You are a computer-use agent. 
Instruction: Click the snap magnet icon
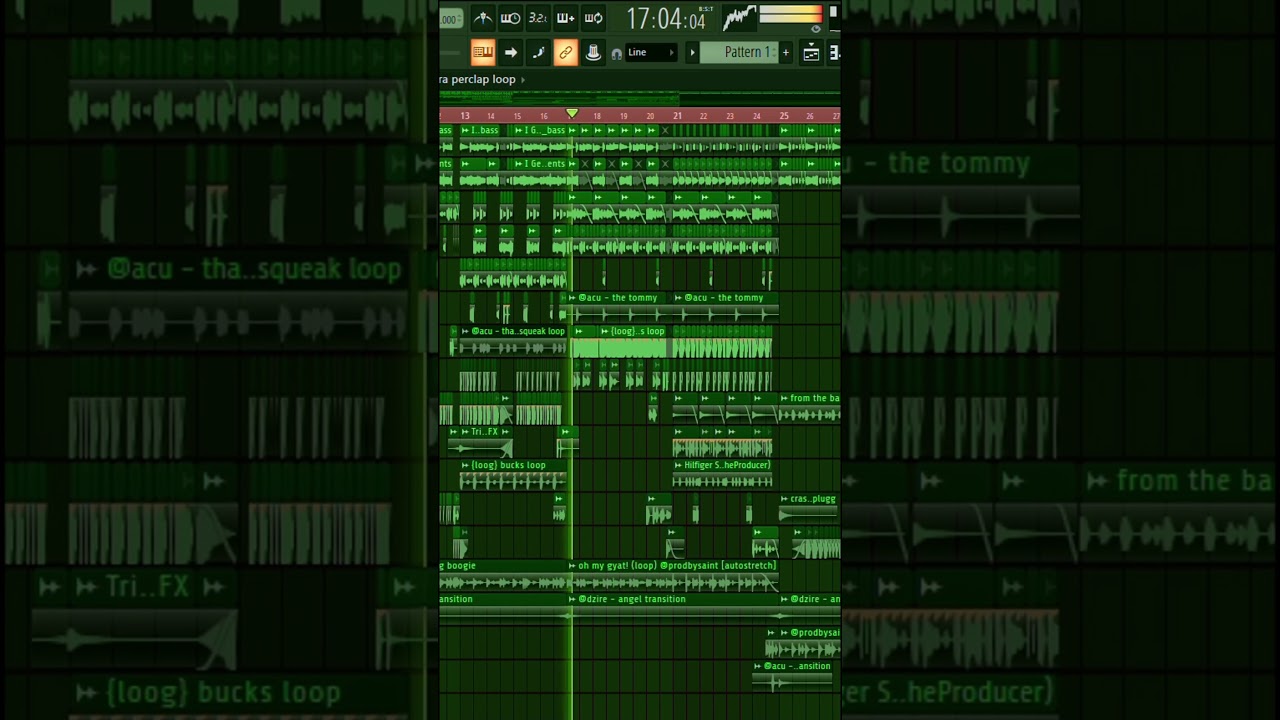pyautogui.click(x=616, y=54)
